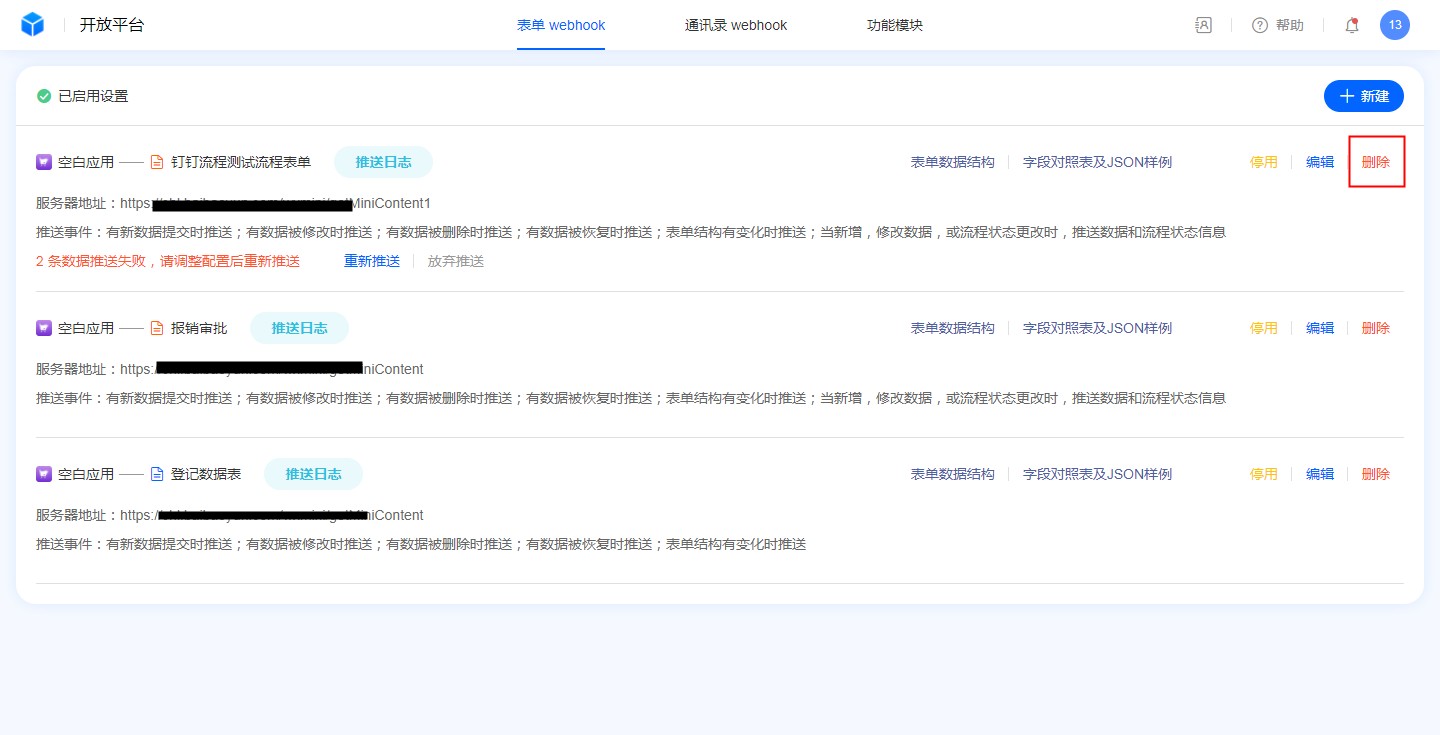1440x735 pixels.
Task: Click purple app icon in first webhook row
Action: click(44, 162)
